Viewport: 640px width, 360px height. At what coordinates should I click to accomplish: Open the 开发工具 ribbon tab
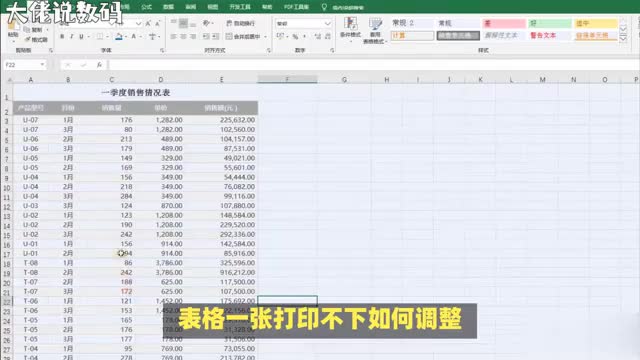[240, 7]
